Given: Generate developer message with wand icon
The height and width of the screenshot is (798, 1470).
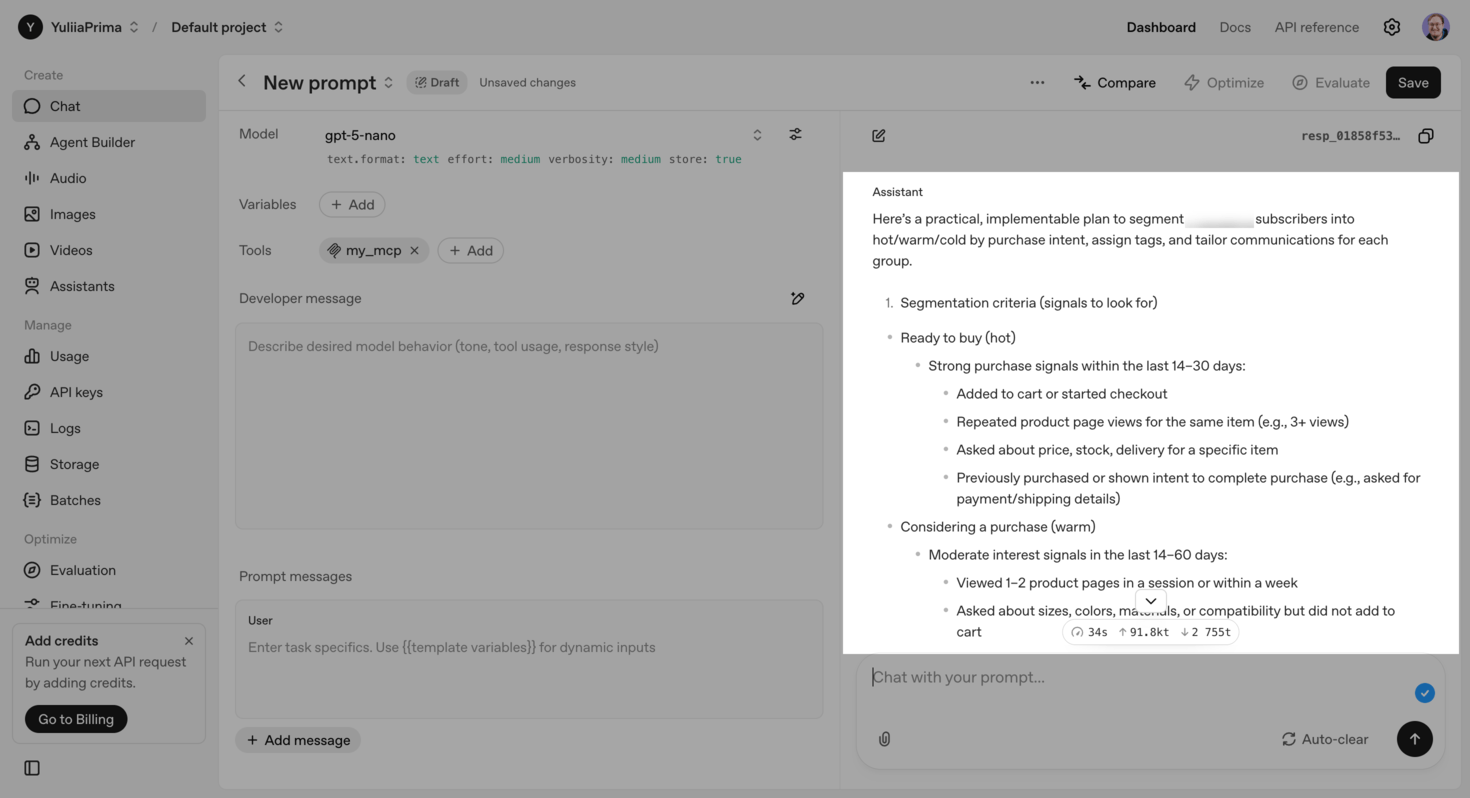Looking at the screenshot, I should 797,298.
